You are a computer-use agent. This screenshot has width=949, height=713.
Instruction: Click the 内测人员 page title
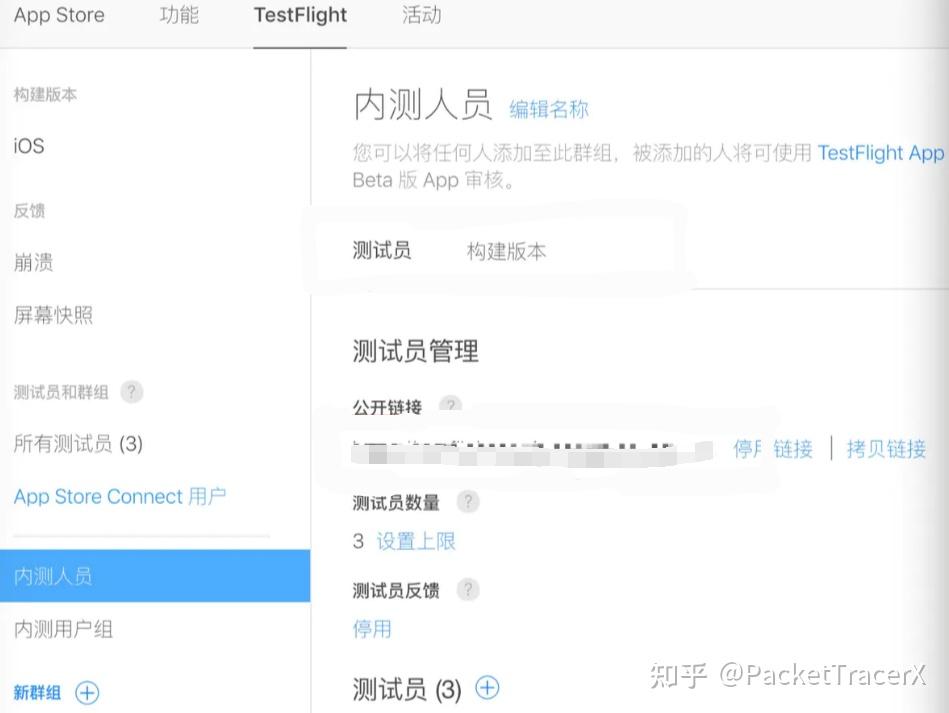click(x=422, y=105)
